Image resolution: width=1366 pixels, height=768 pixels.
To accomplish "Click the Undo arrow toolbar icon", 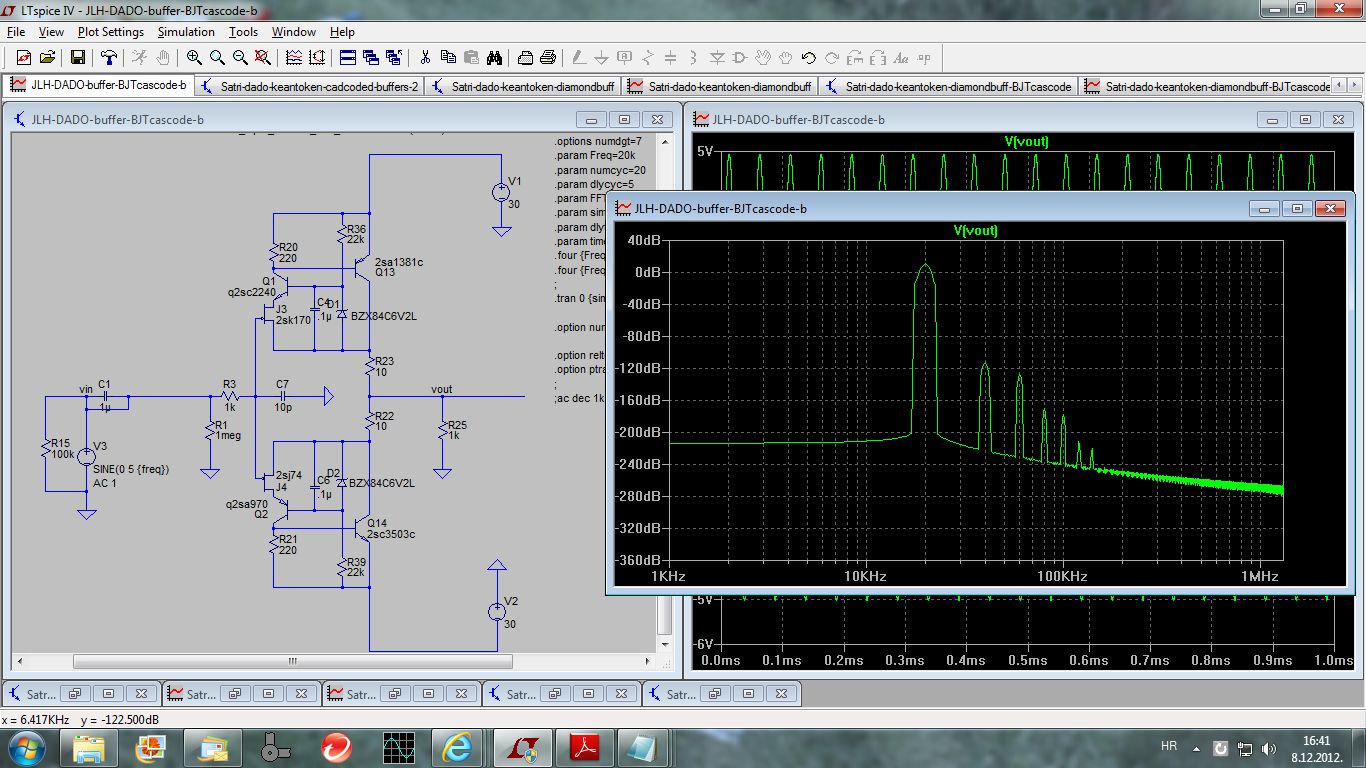I will coord(809,58).
